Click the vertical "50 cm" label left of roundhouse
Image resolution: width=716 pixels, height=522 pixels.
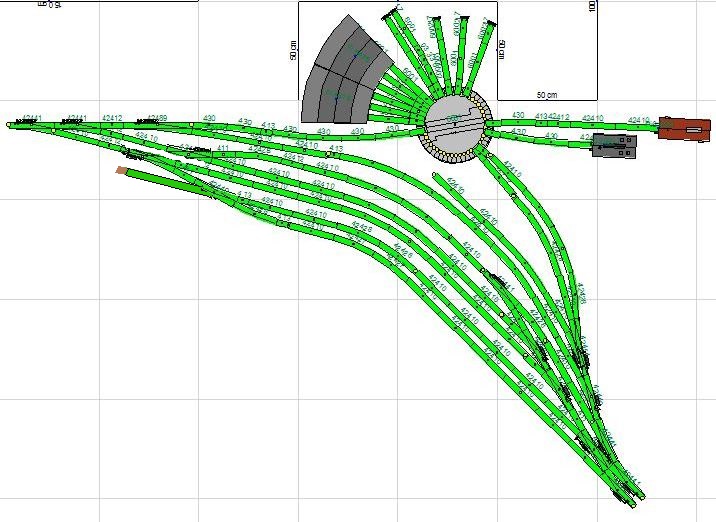coord(294,51)
